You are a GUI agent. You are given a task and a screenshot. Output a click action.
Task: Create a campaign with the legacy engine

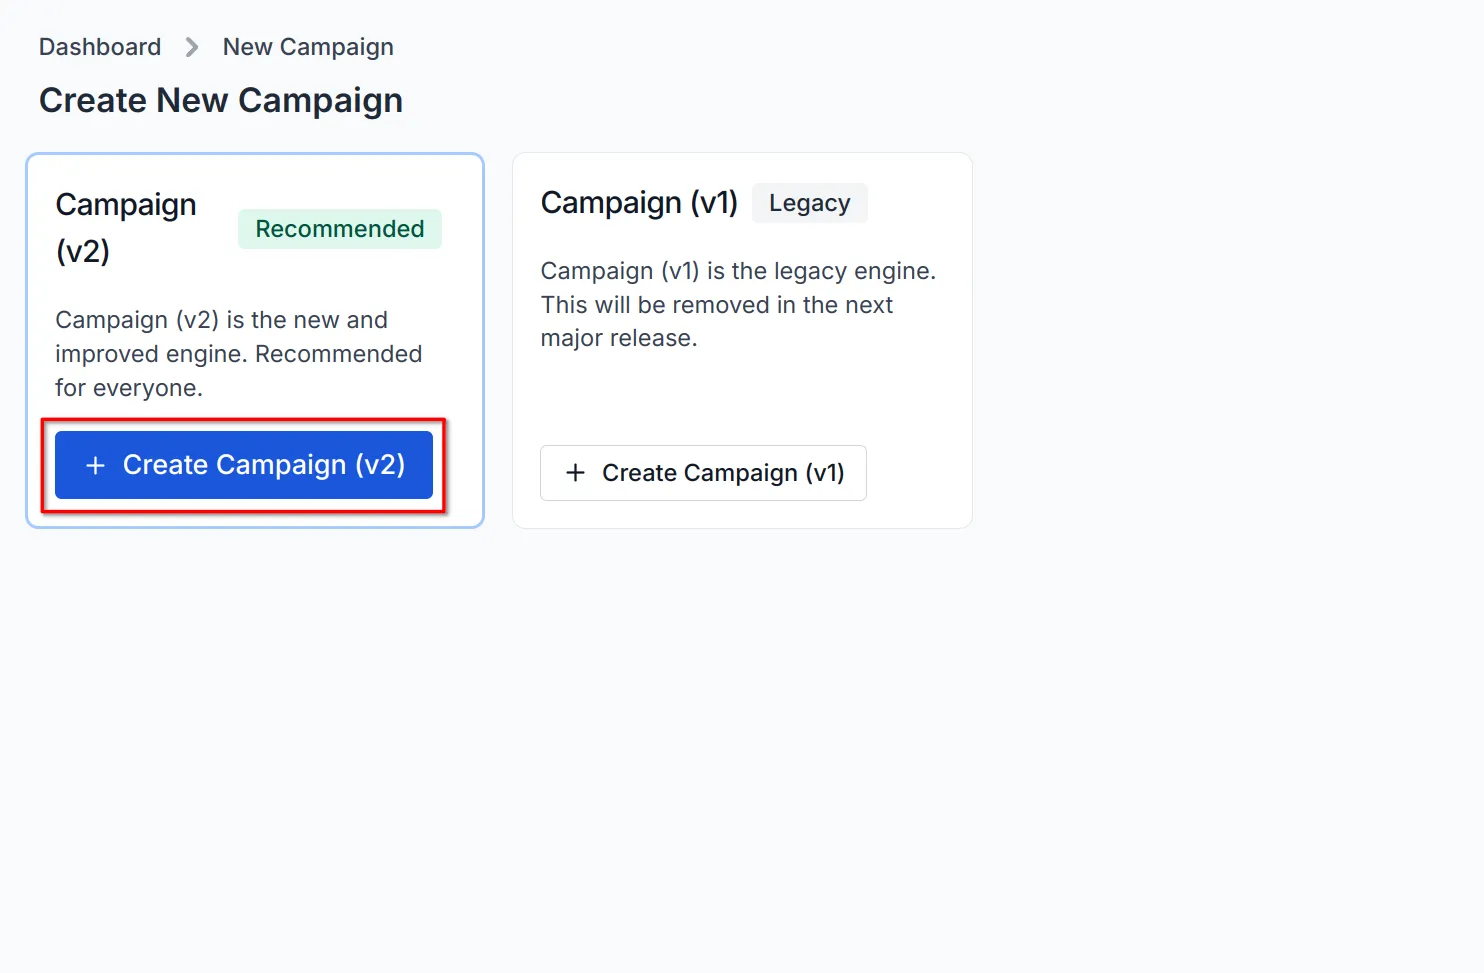(x=703, y=473)
